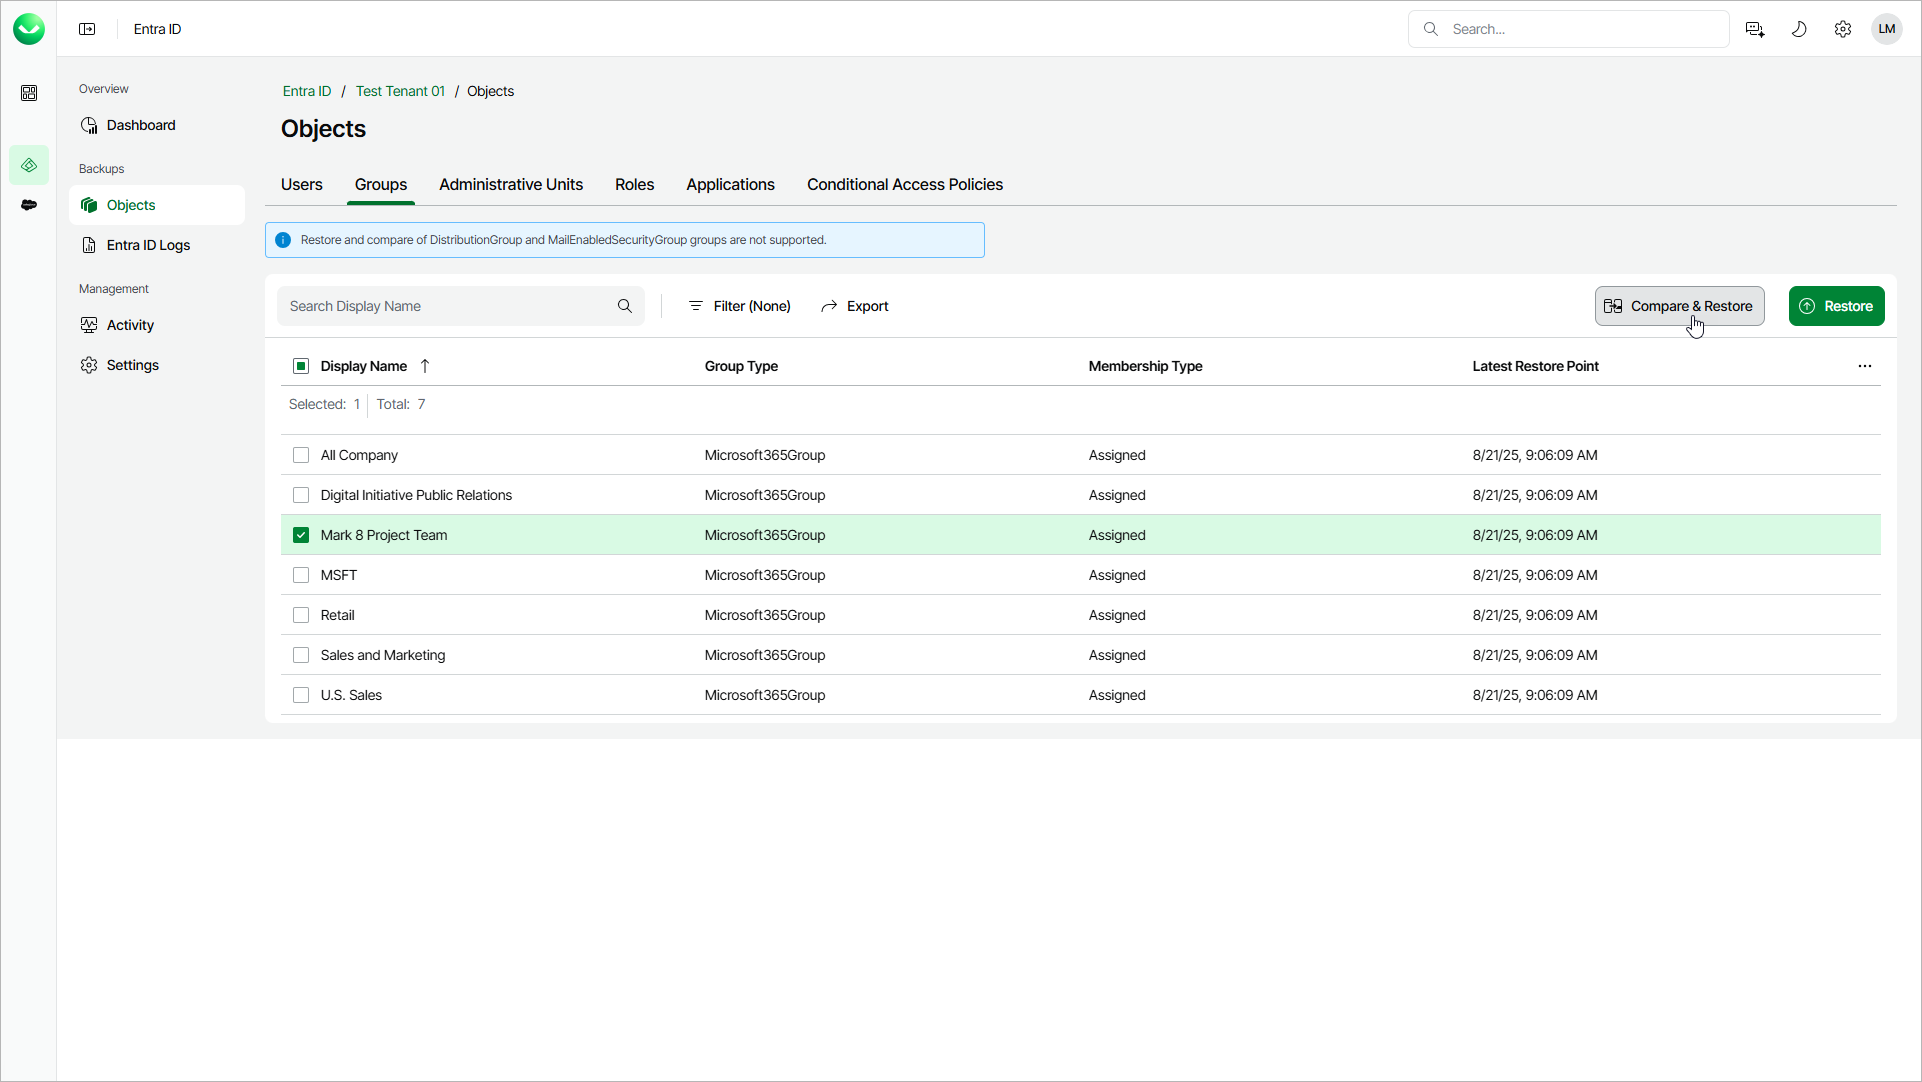This screenshot has height=1082, width=1922.
Task: Click the search magnifier in Display Name box
Action: (x=625, y=306)
